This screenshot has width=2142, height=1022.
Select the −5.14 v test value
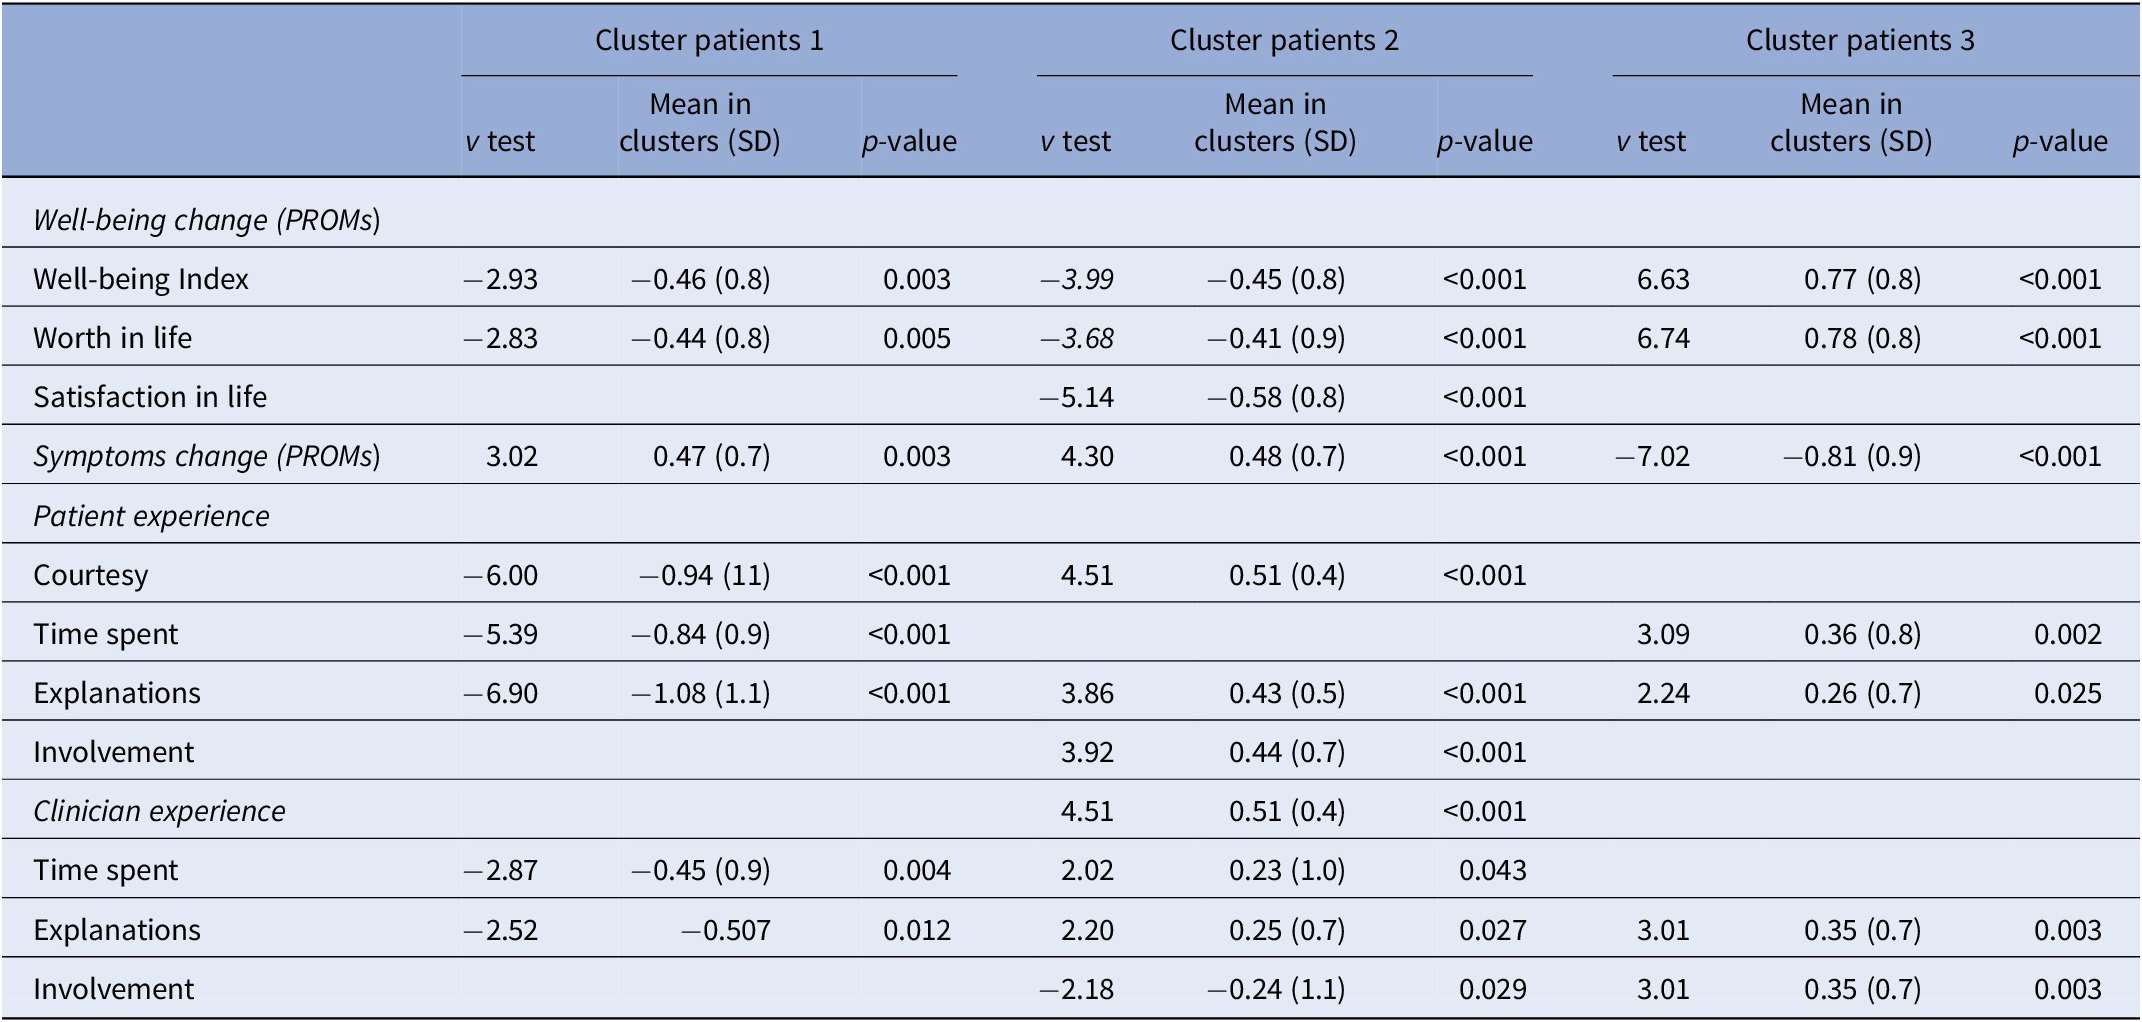coord(1076,397)
